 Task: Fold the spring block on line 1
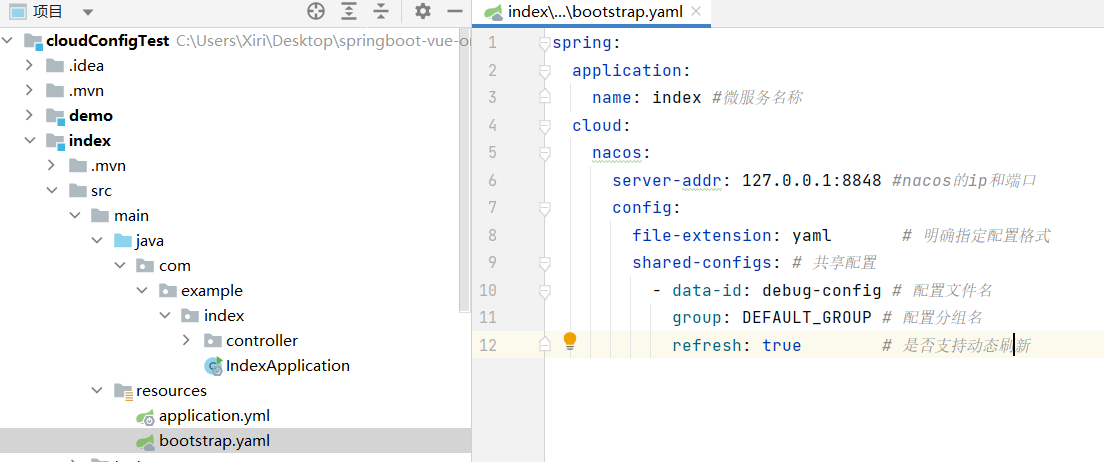[x=544, y=44]
